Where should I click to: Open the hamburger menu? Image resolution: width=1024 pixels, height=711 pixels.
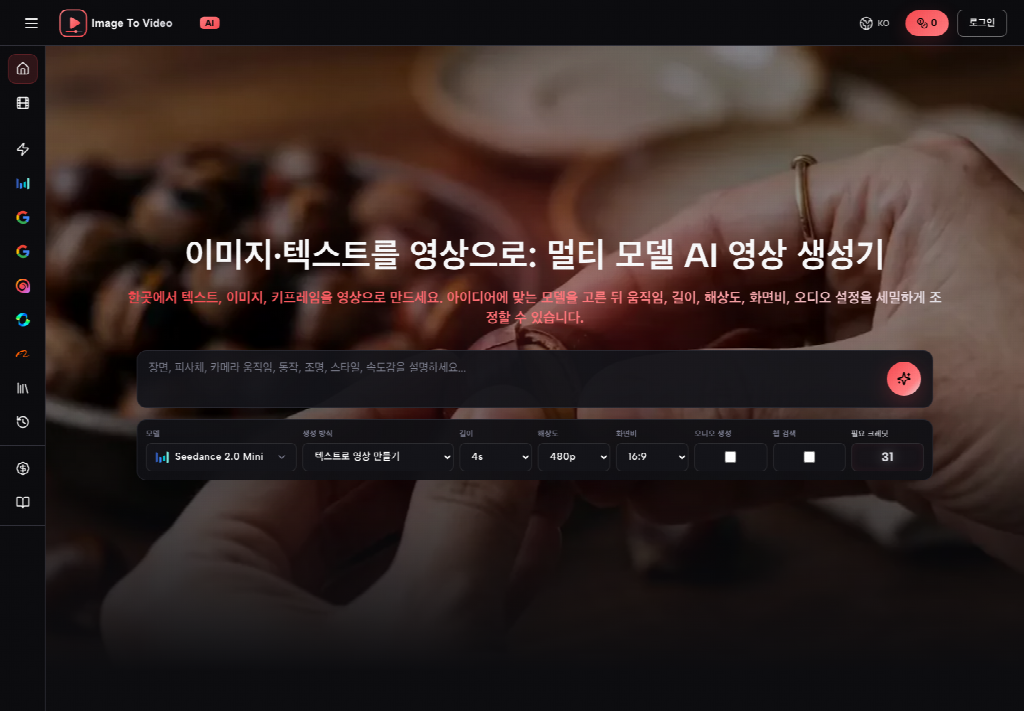31,24
